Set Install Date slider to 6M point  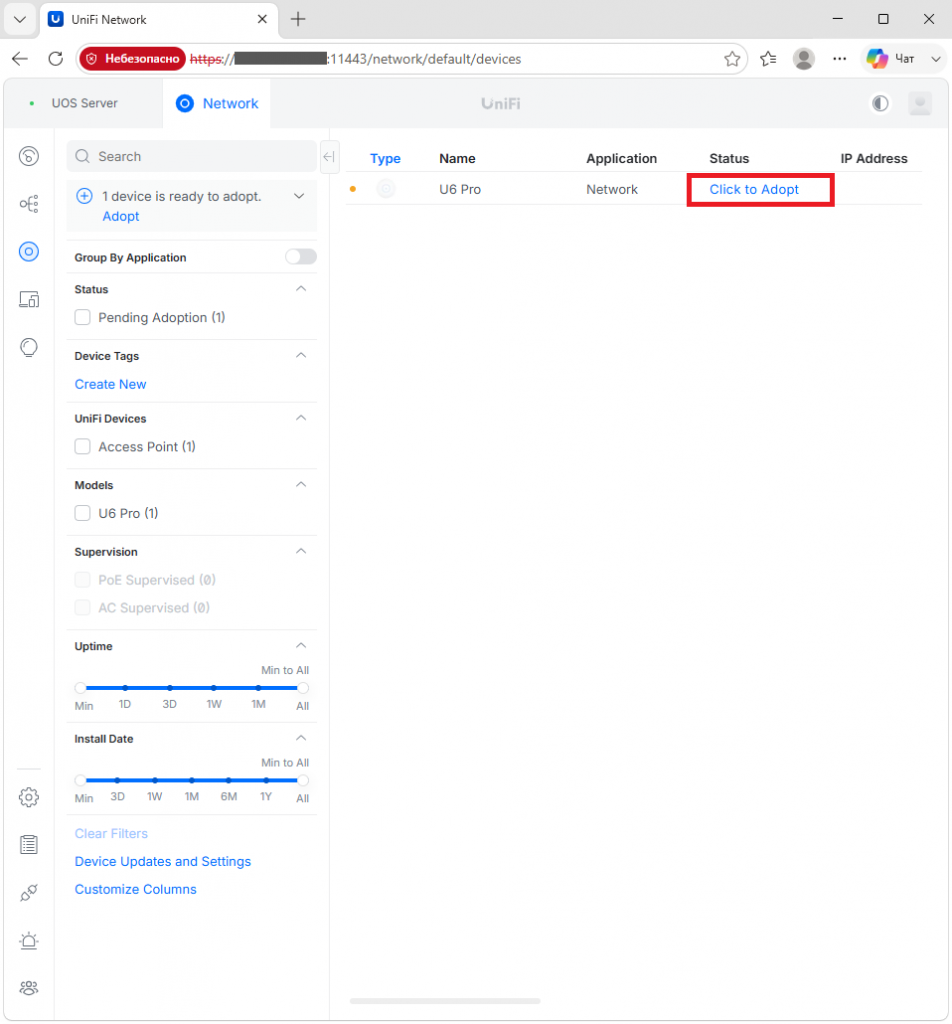[229, 780]
